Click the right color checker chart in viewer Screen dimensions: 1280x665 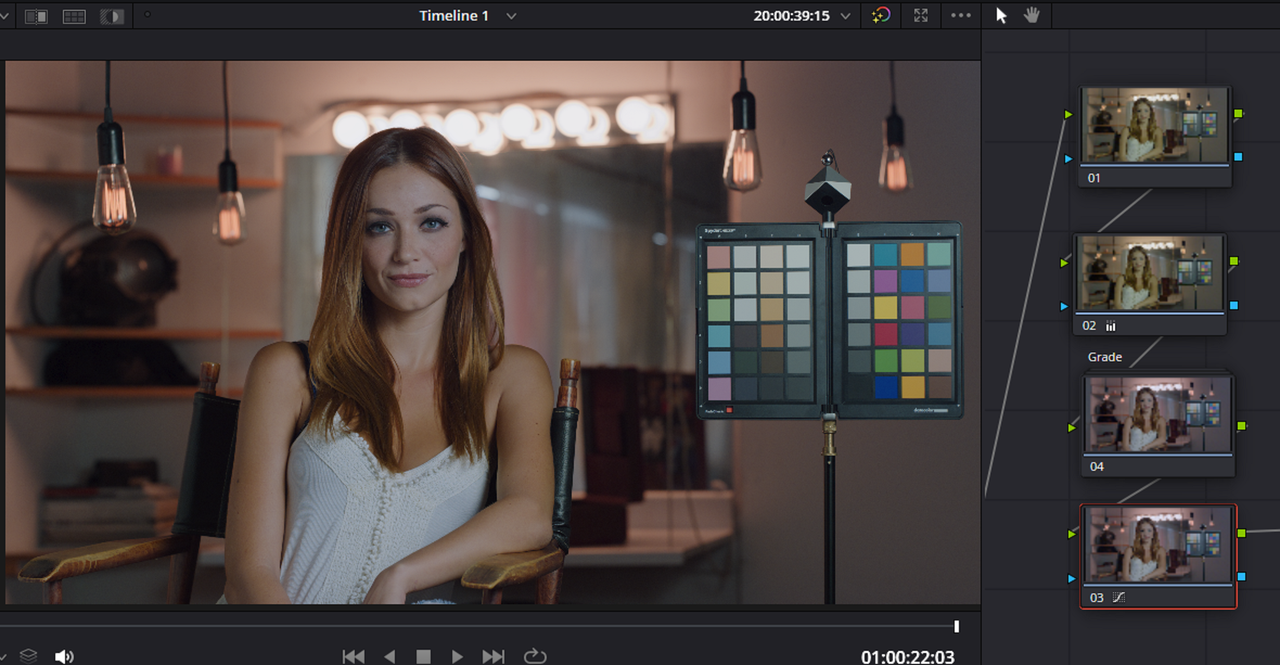click(x=898, y=320)
